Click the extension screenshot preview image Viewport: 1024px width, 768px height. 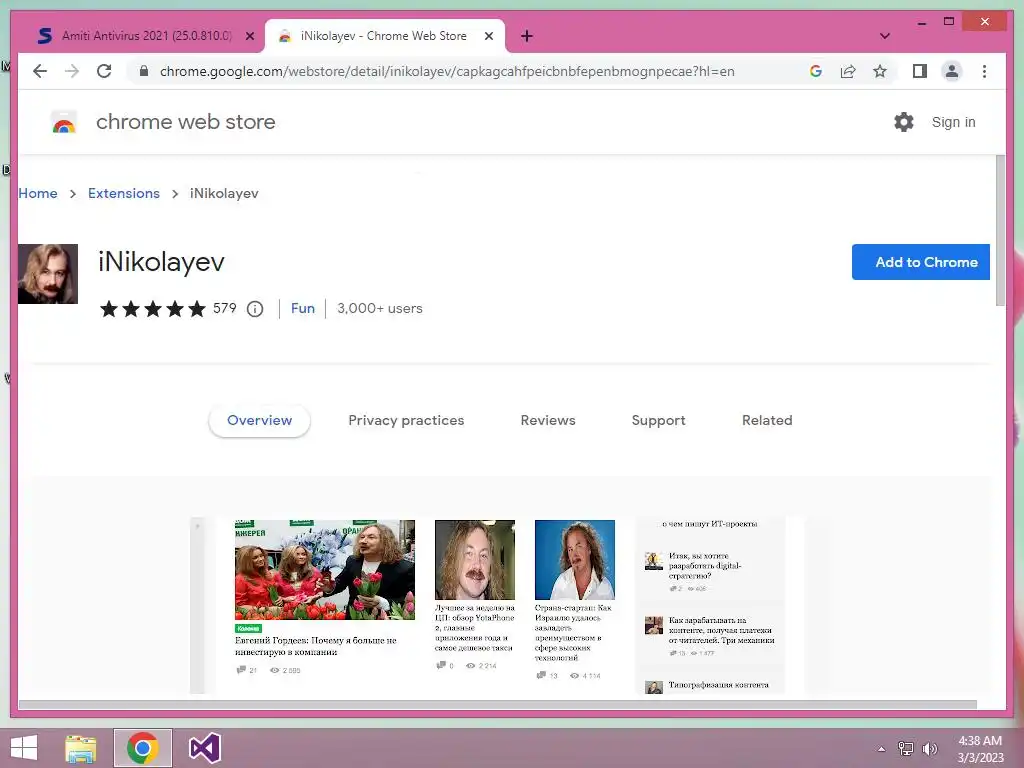[496, 605]
